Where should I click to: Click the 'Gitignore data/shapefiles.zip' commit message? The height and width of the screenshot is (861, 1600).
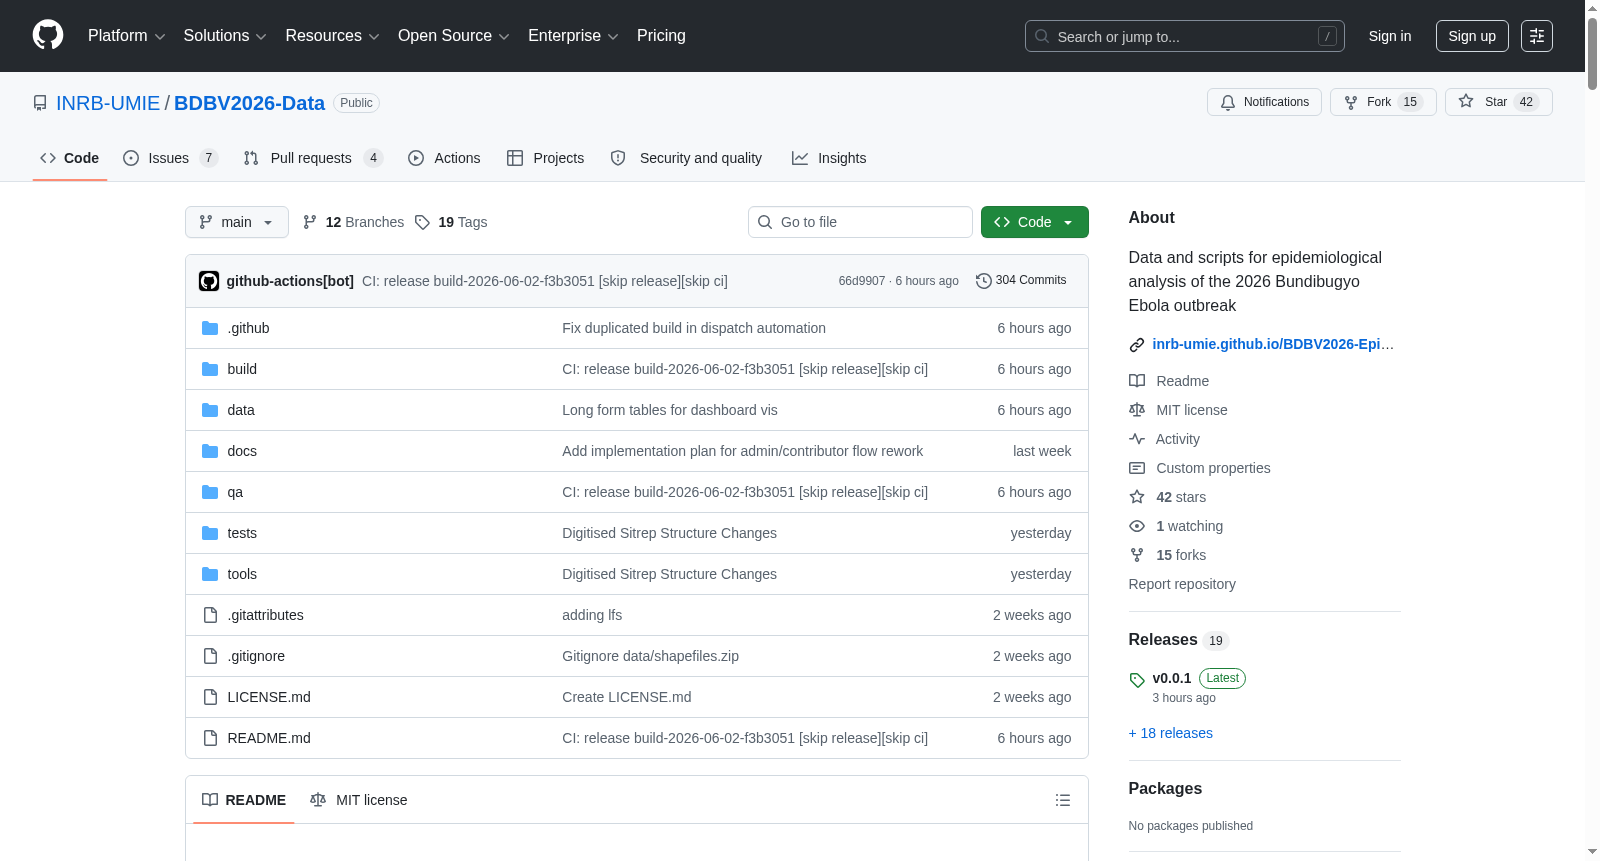(650, 656)
